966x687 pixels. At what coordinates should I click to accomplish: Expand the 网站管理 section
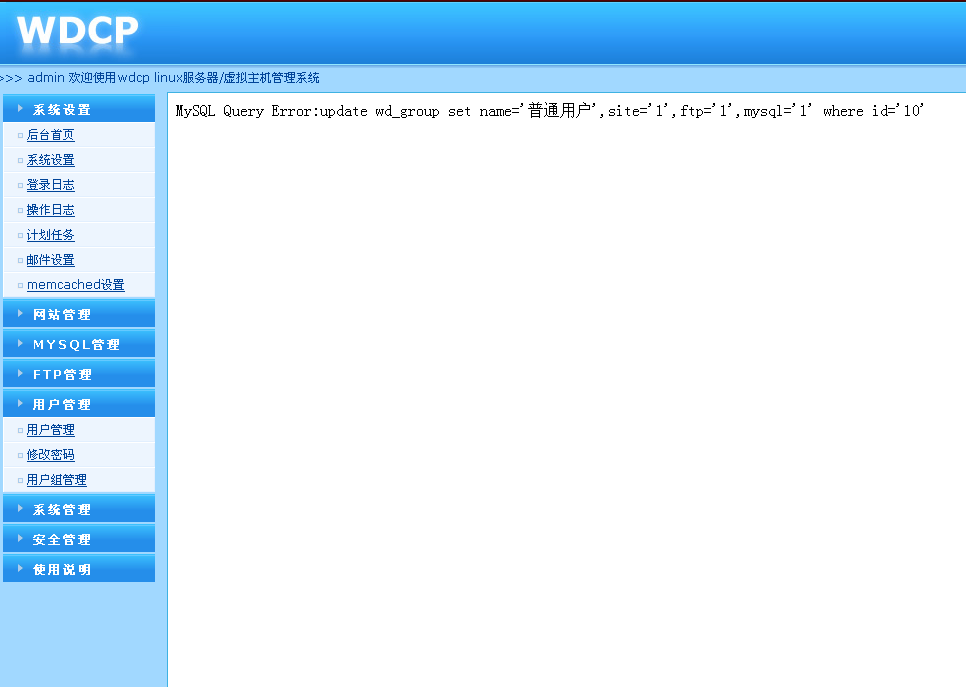(79, 314)
